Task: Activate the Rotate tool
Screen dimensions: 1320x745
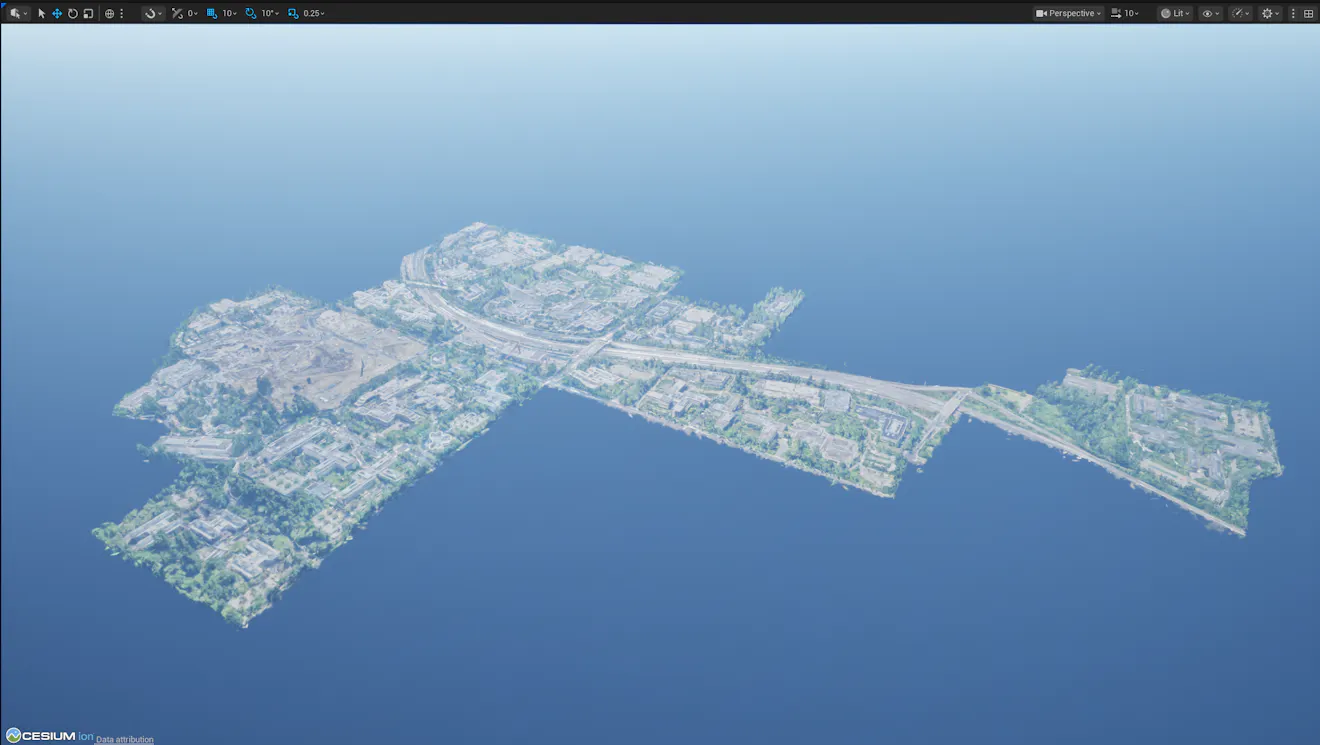Action: [73, 13]
